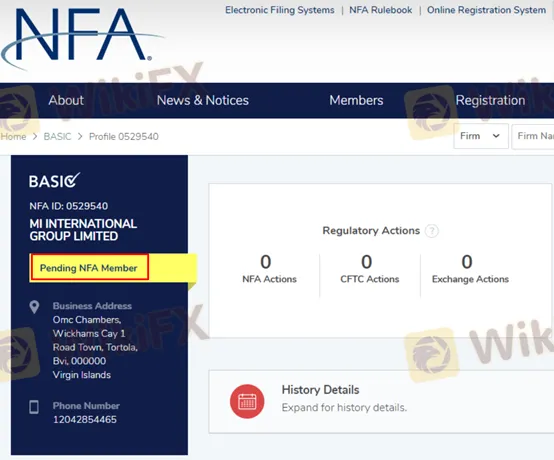
Task: Open the Members menu
Action: pos(356,100)
